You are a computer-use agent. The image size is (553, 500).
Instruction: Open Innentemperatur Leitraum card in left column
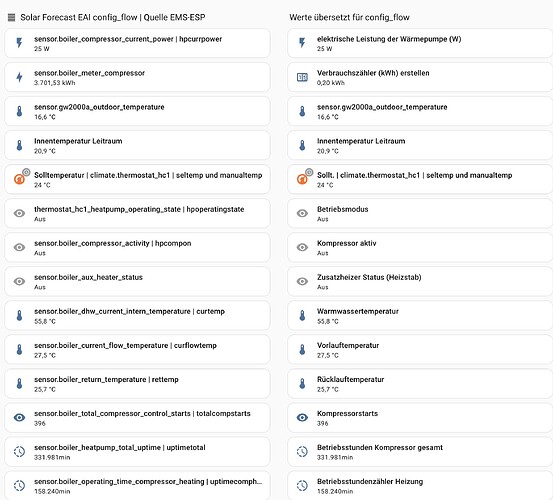point(137,145)
